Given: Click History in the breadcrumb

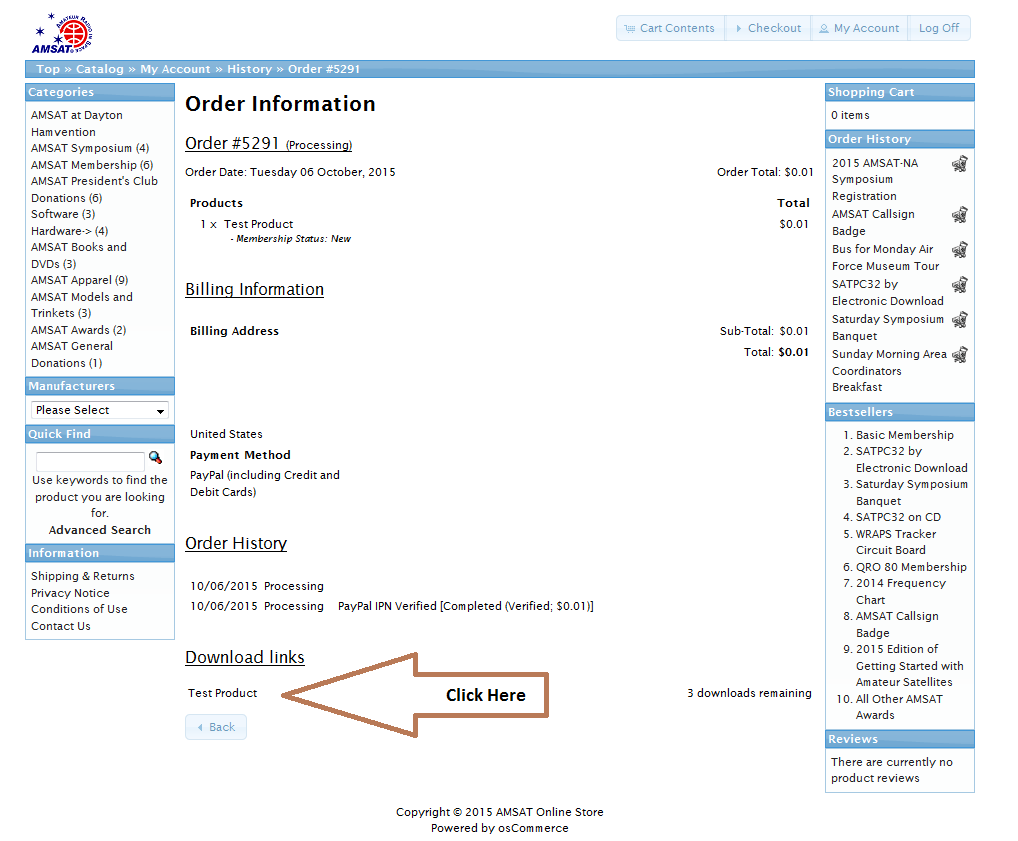Looking at the screenshot, I should [249, 69].
